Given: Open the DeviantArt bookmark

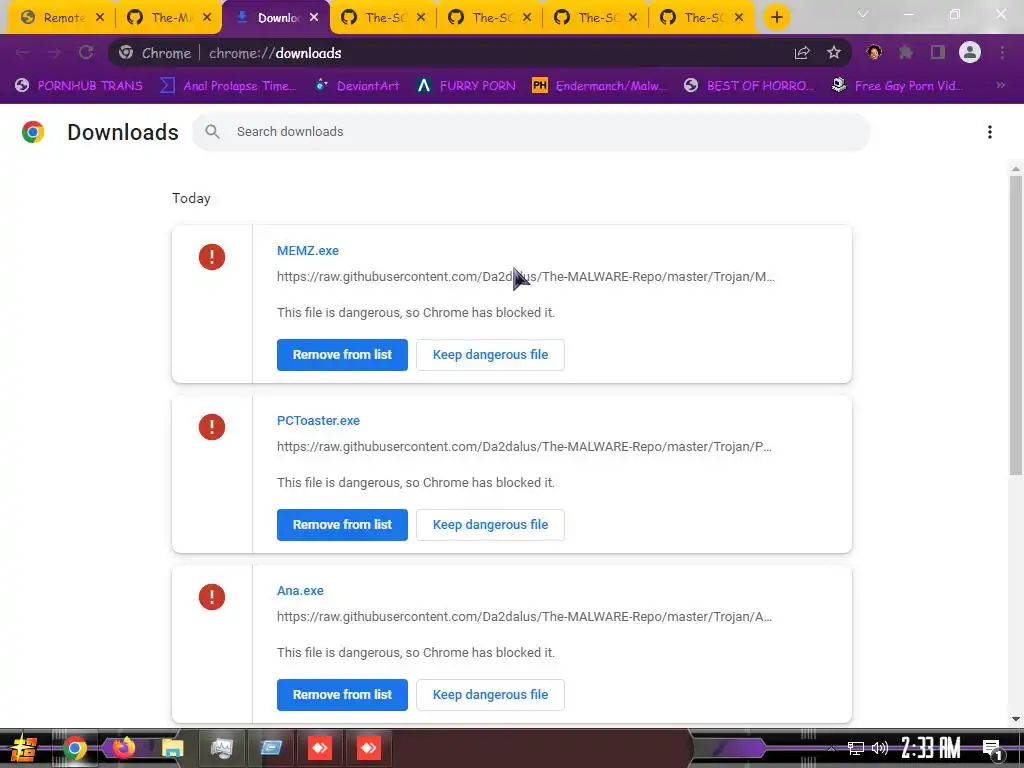Looking at the screenshot, I should pos(357,86).
